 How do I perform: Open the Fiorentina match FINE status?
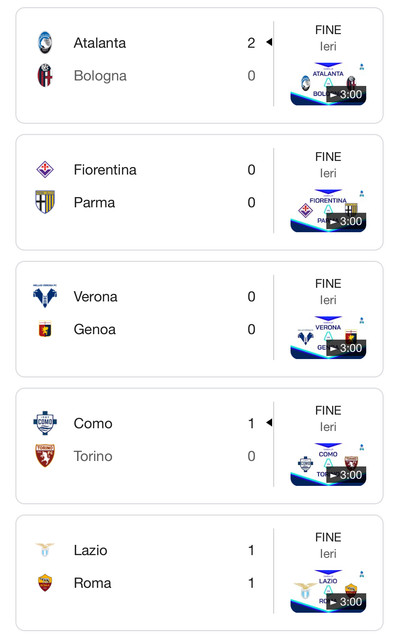point(328,157)
